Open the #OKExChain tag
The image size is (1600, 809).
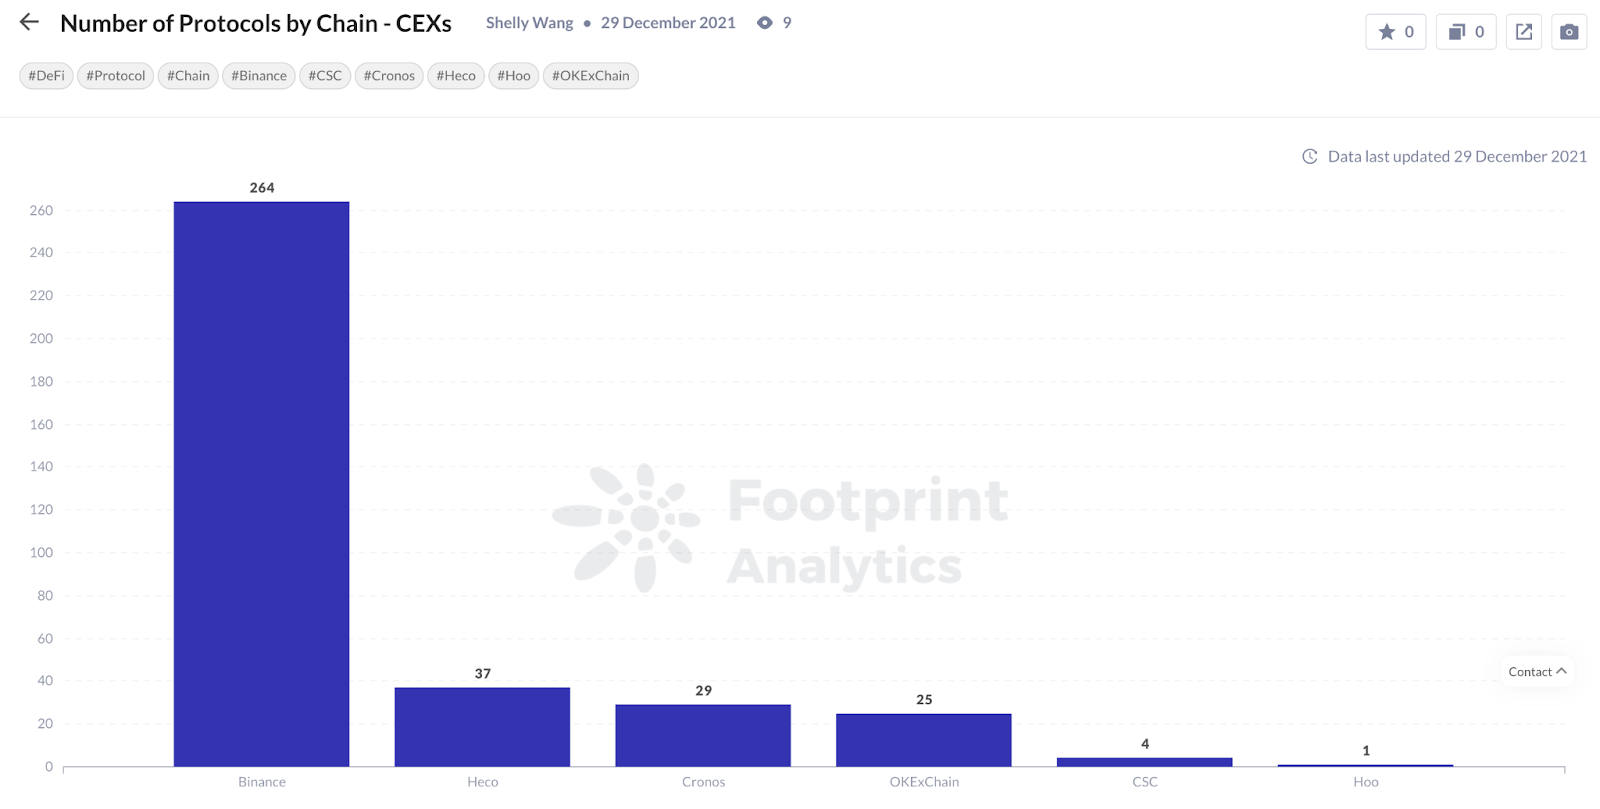coord(591,76)
